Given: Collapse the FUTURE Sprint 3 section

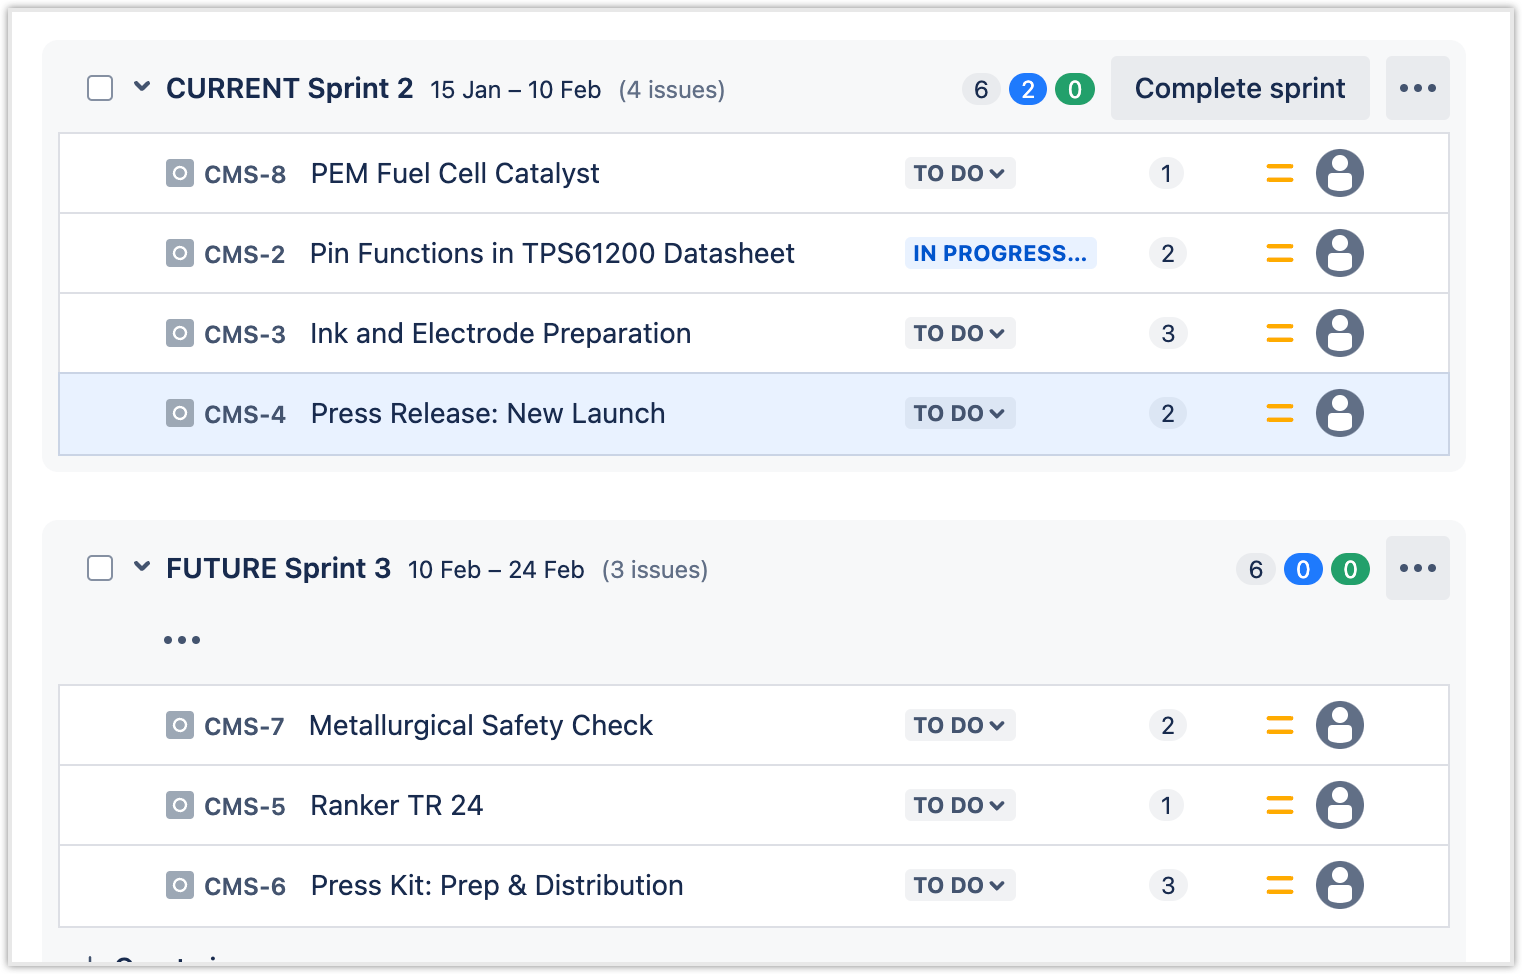Looking at the screenshot, I should [142, 567].
